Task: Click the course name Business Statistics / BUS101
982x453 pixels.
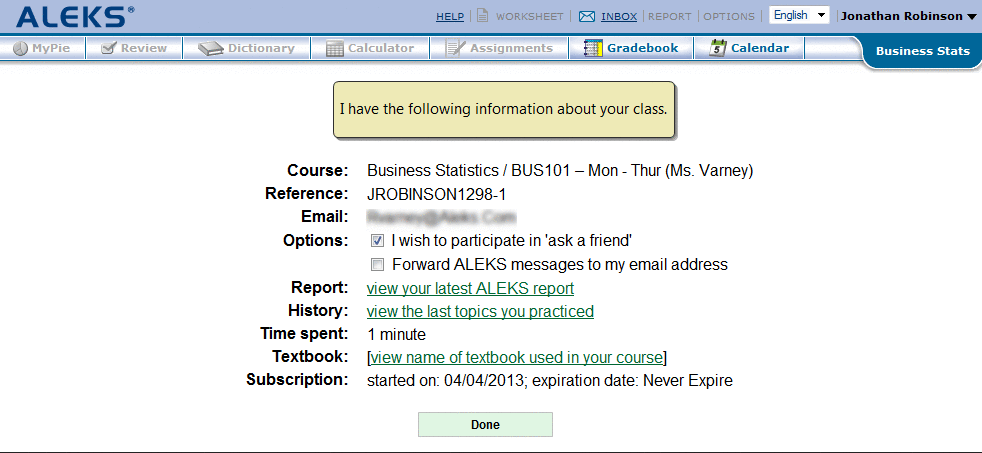Action: coord(560,170)
